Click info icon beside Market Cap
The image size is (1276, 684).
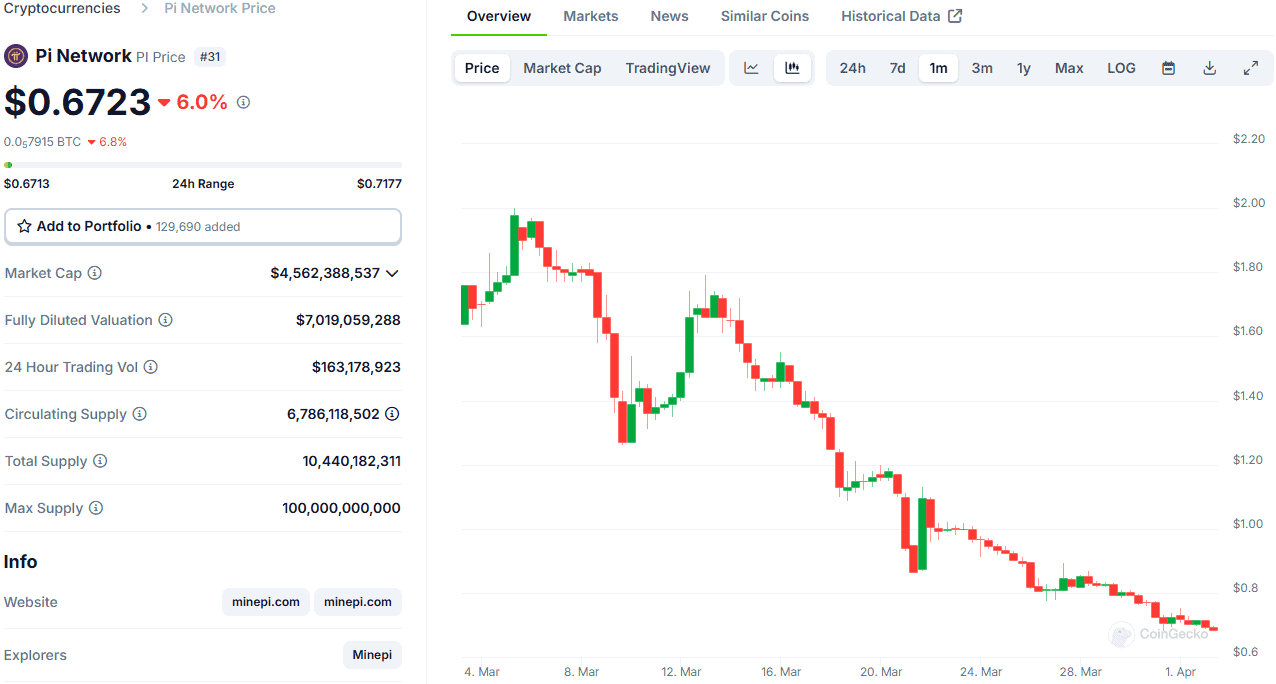click(x=95, y=273)
